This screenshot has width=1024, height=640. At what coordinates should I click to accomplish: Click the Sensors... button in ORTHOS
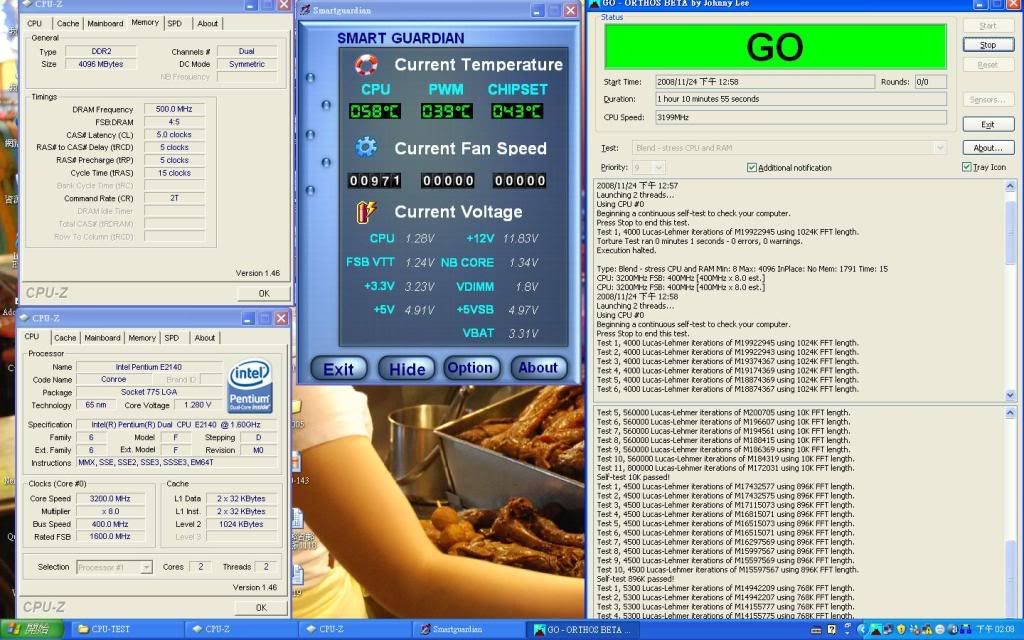pos(988,99)
